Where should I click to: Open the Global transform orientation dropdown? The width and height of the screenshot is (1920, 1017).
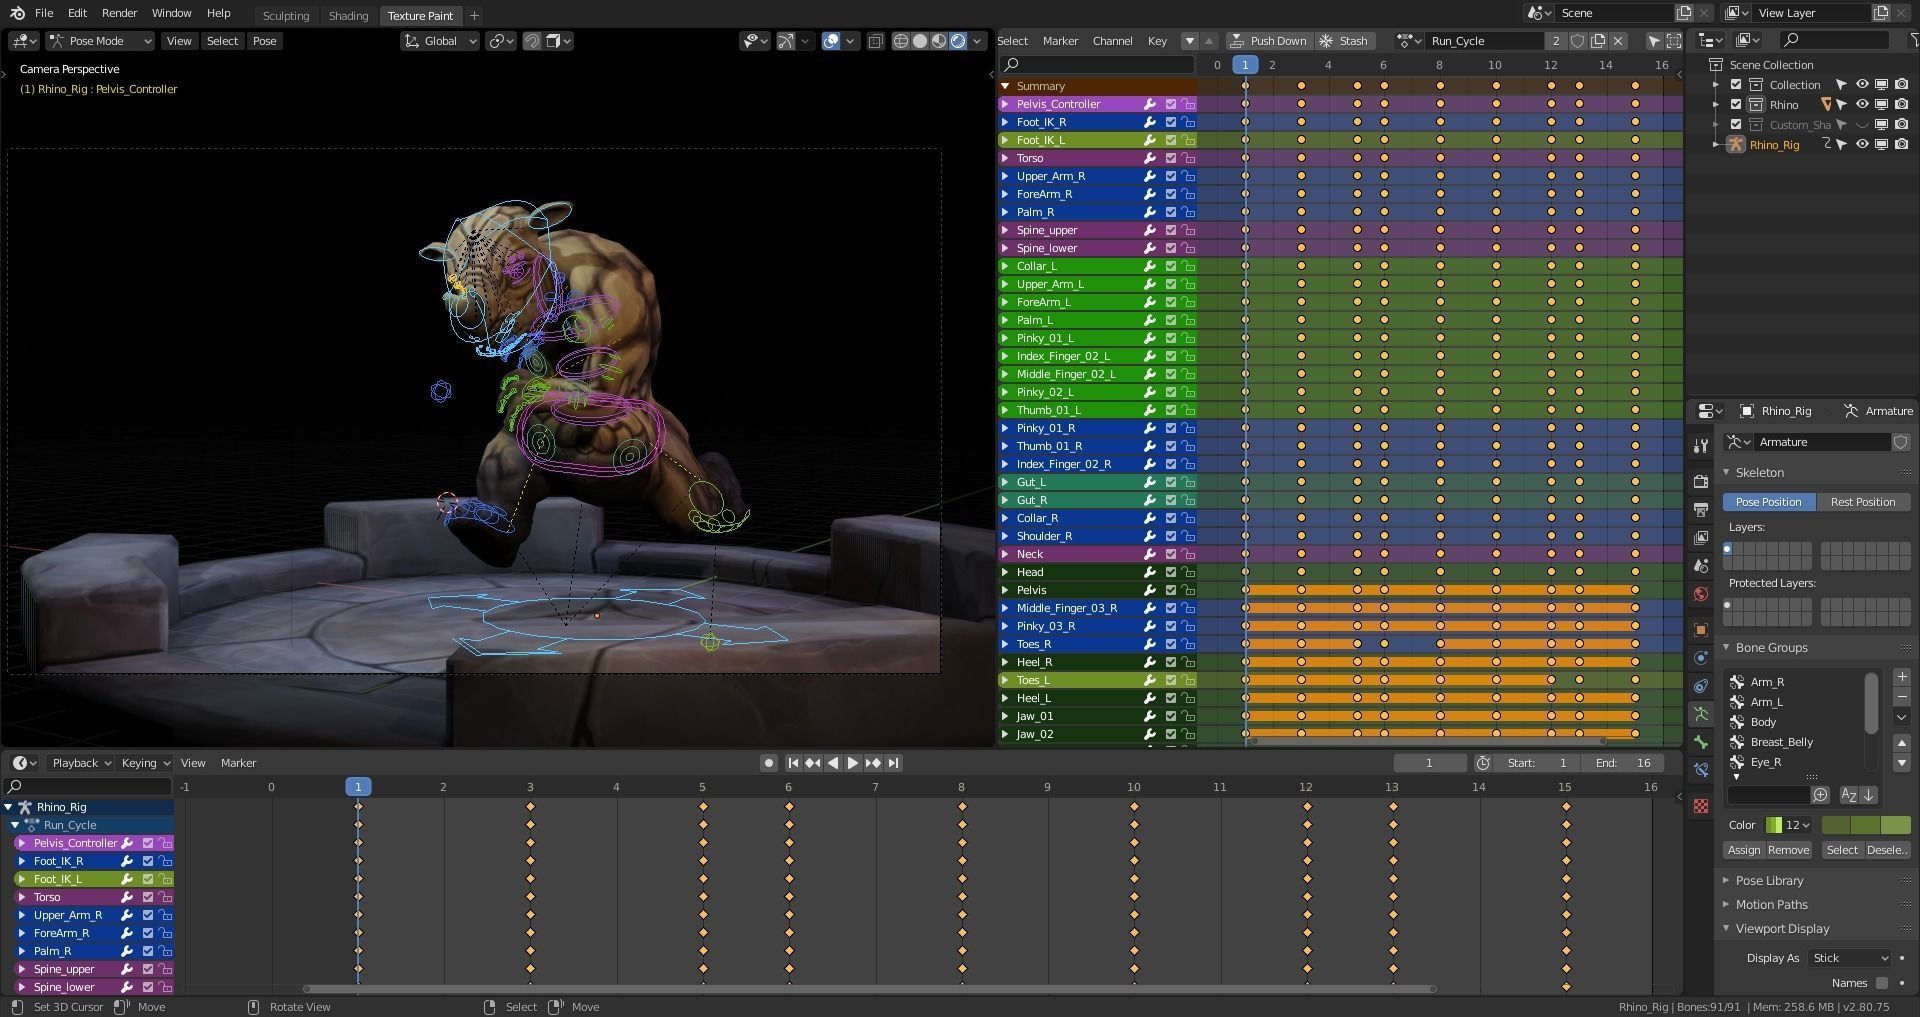(x=440, y=41)
